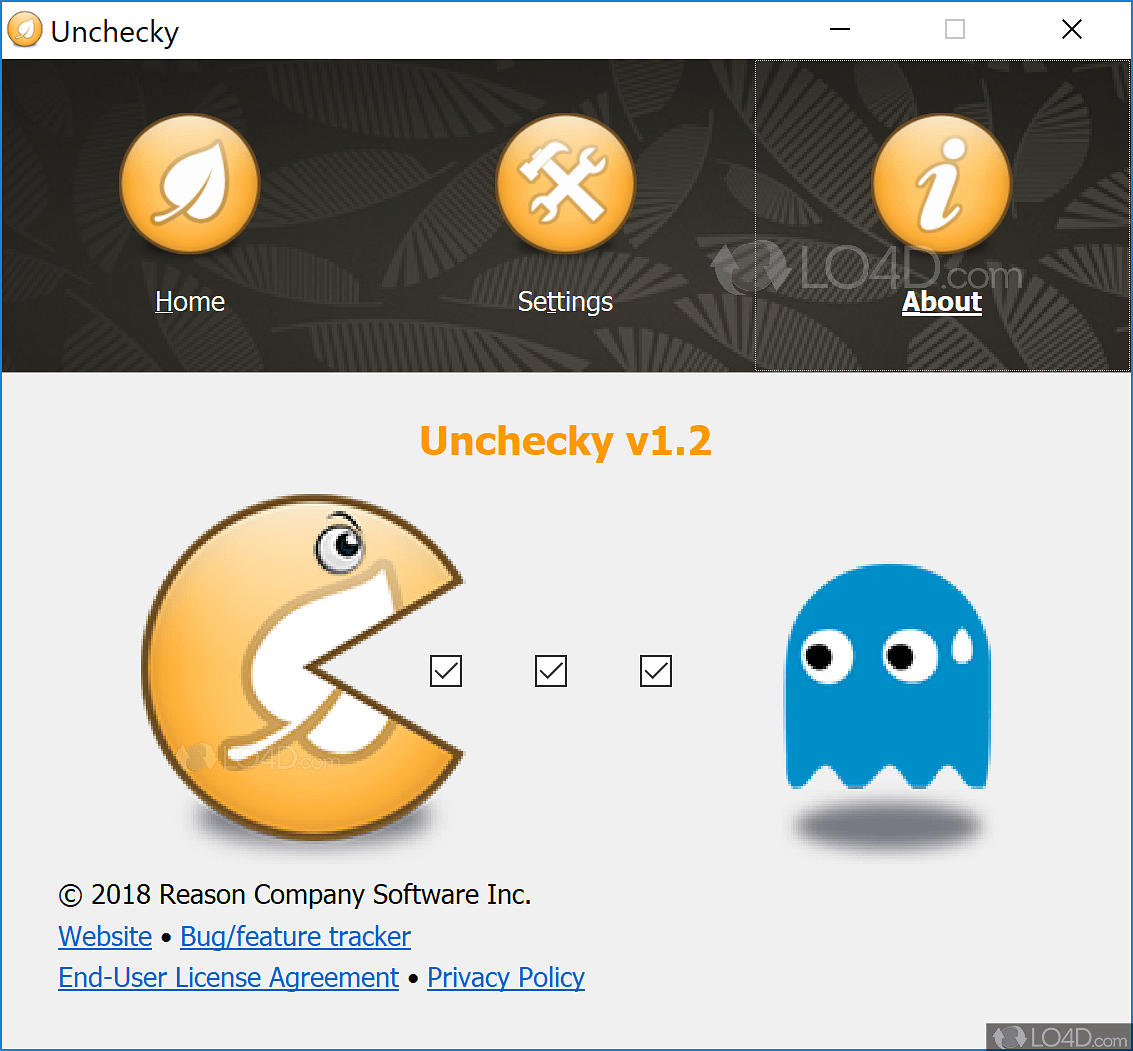Select the About info icon
The width and height of the screenshot is (1133, 1051).
coord(942,183)
